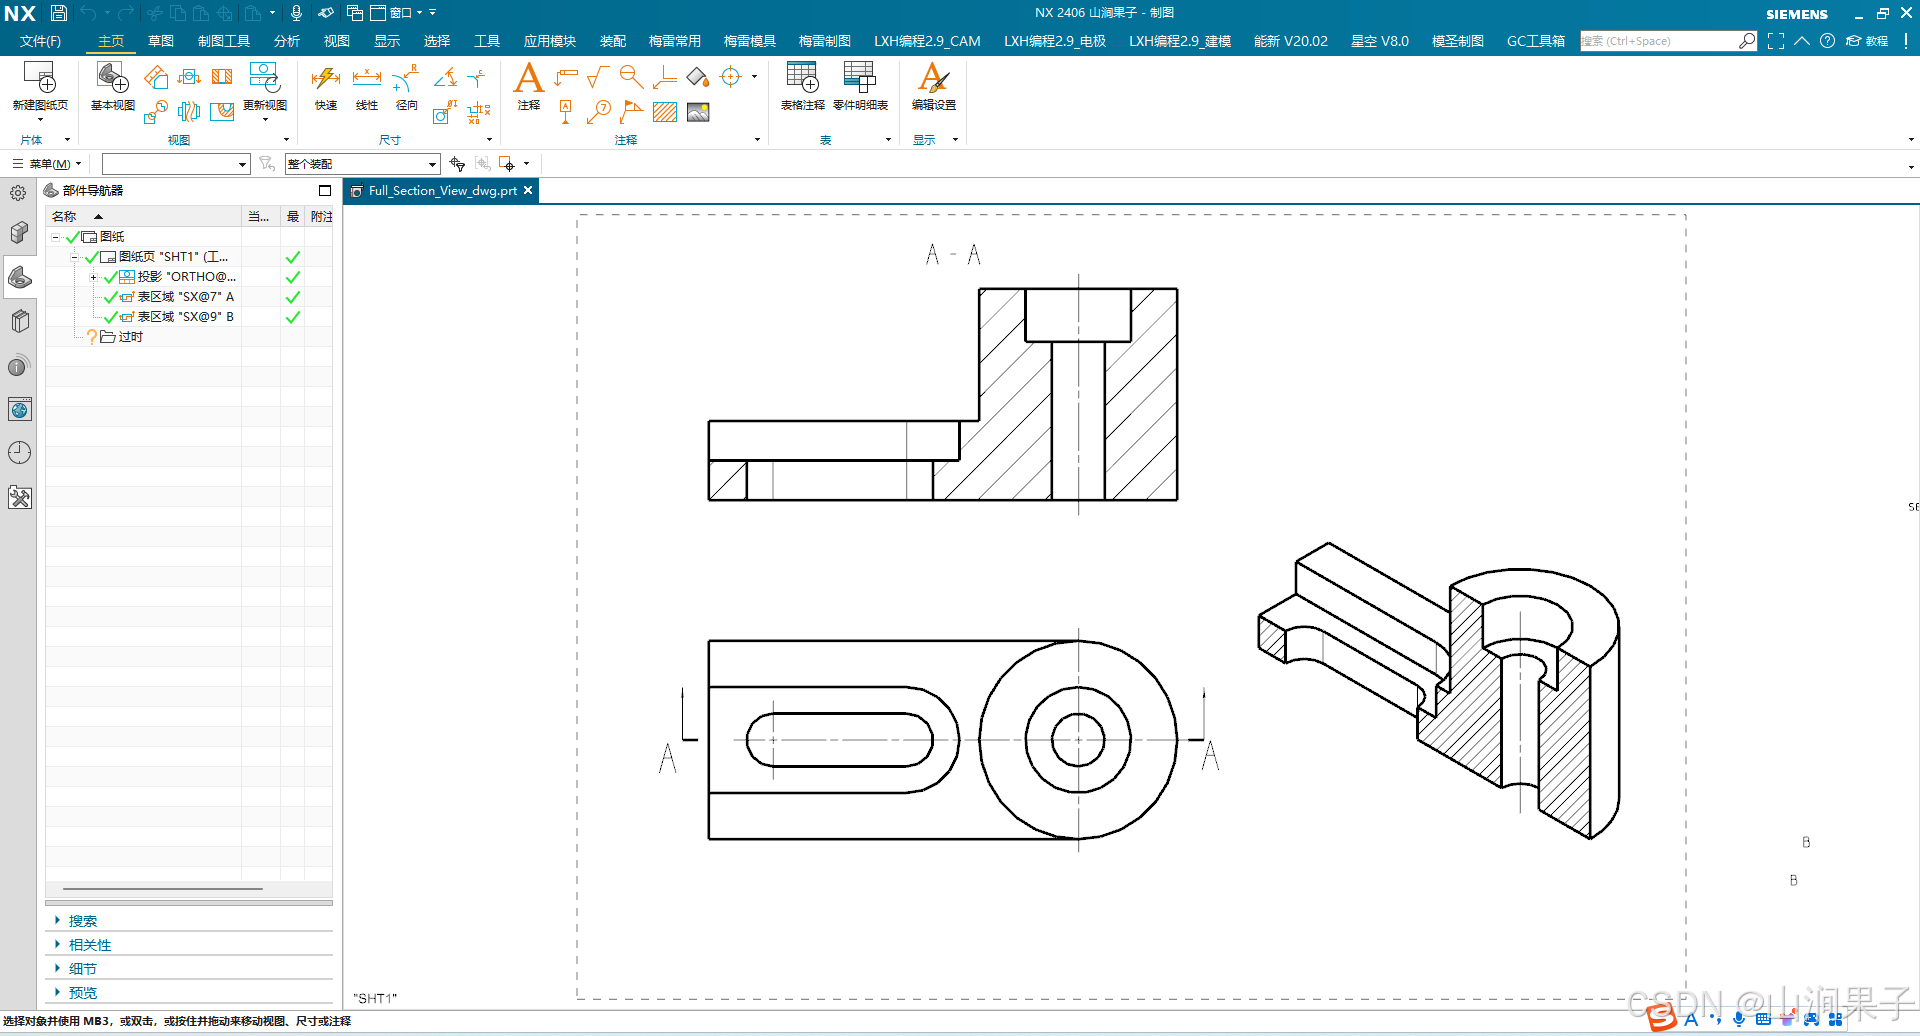Collapse the 图纸页 "SHT1" node
1920x1036 pixels.
(x=75, y=257)
